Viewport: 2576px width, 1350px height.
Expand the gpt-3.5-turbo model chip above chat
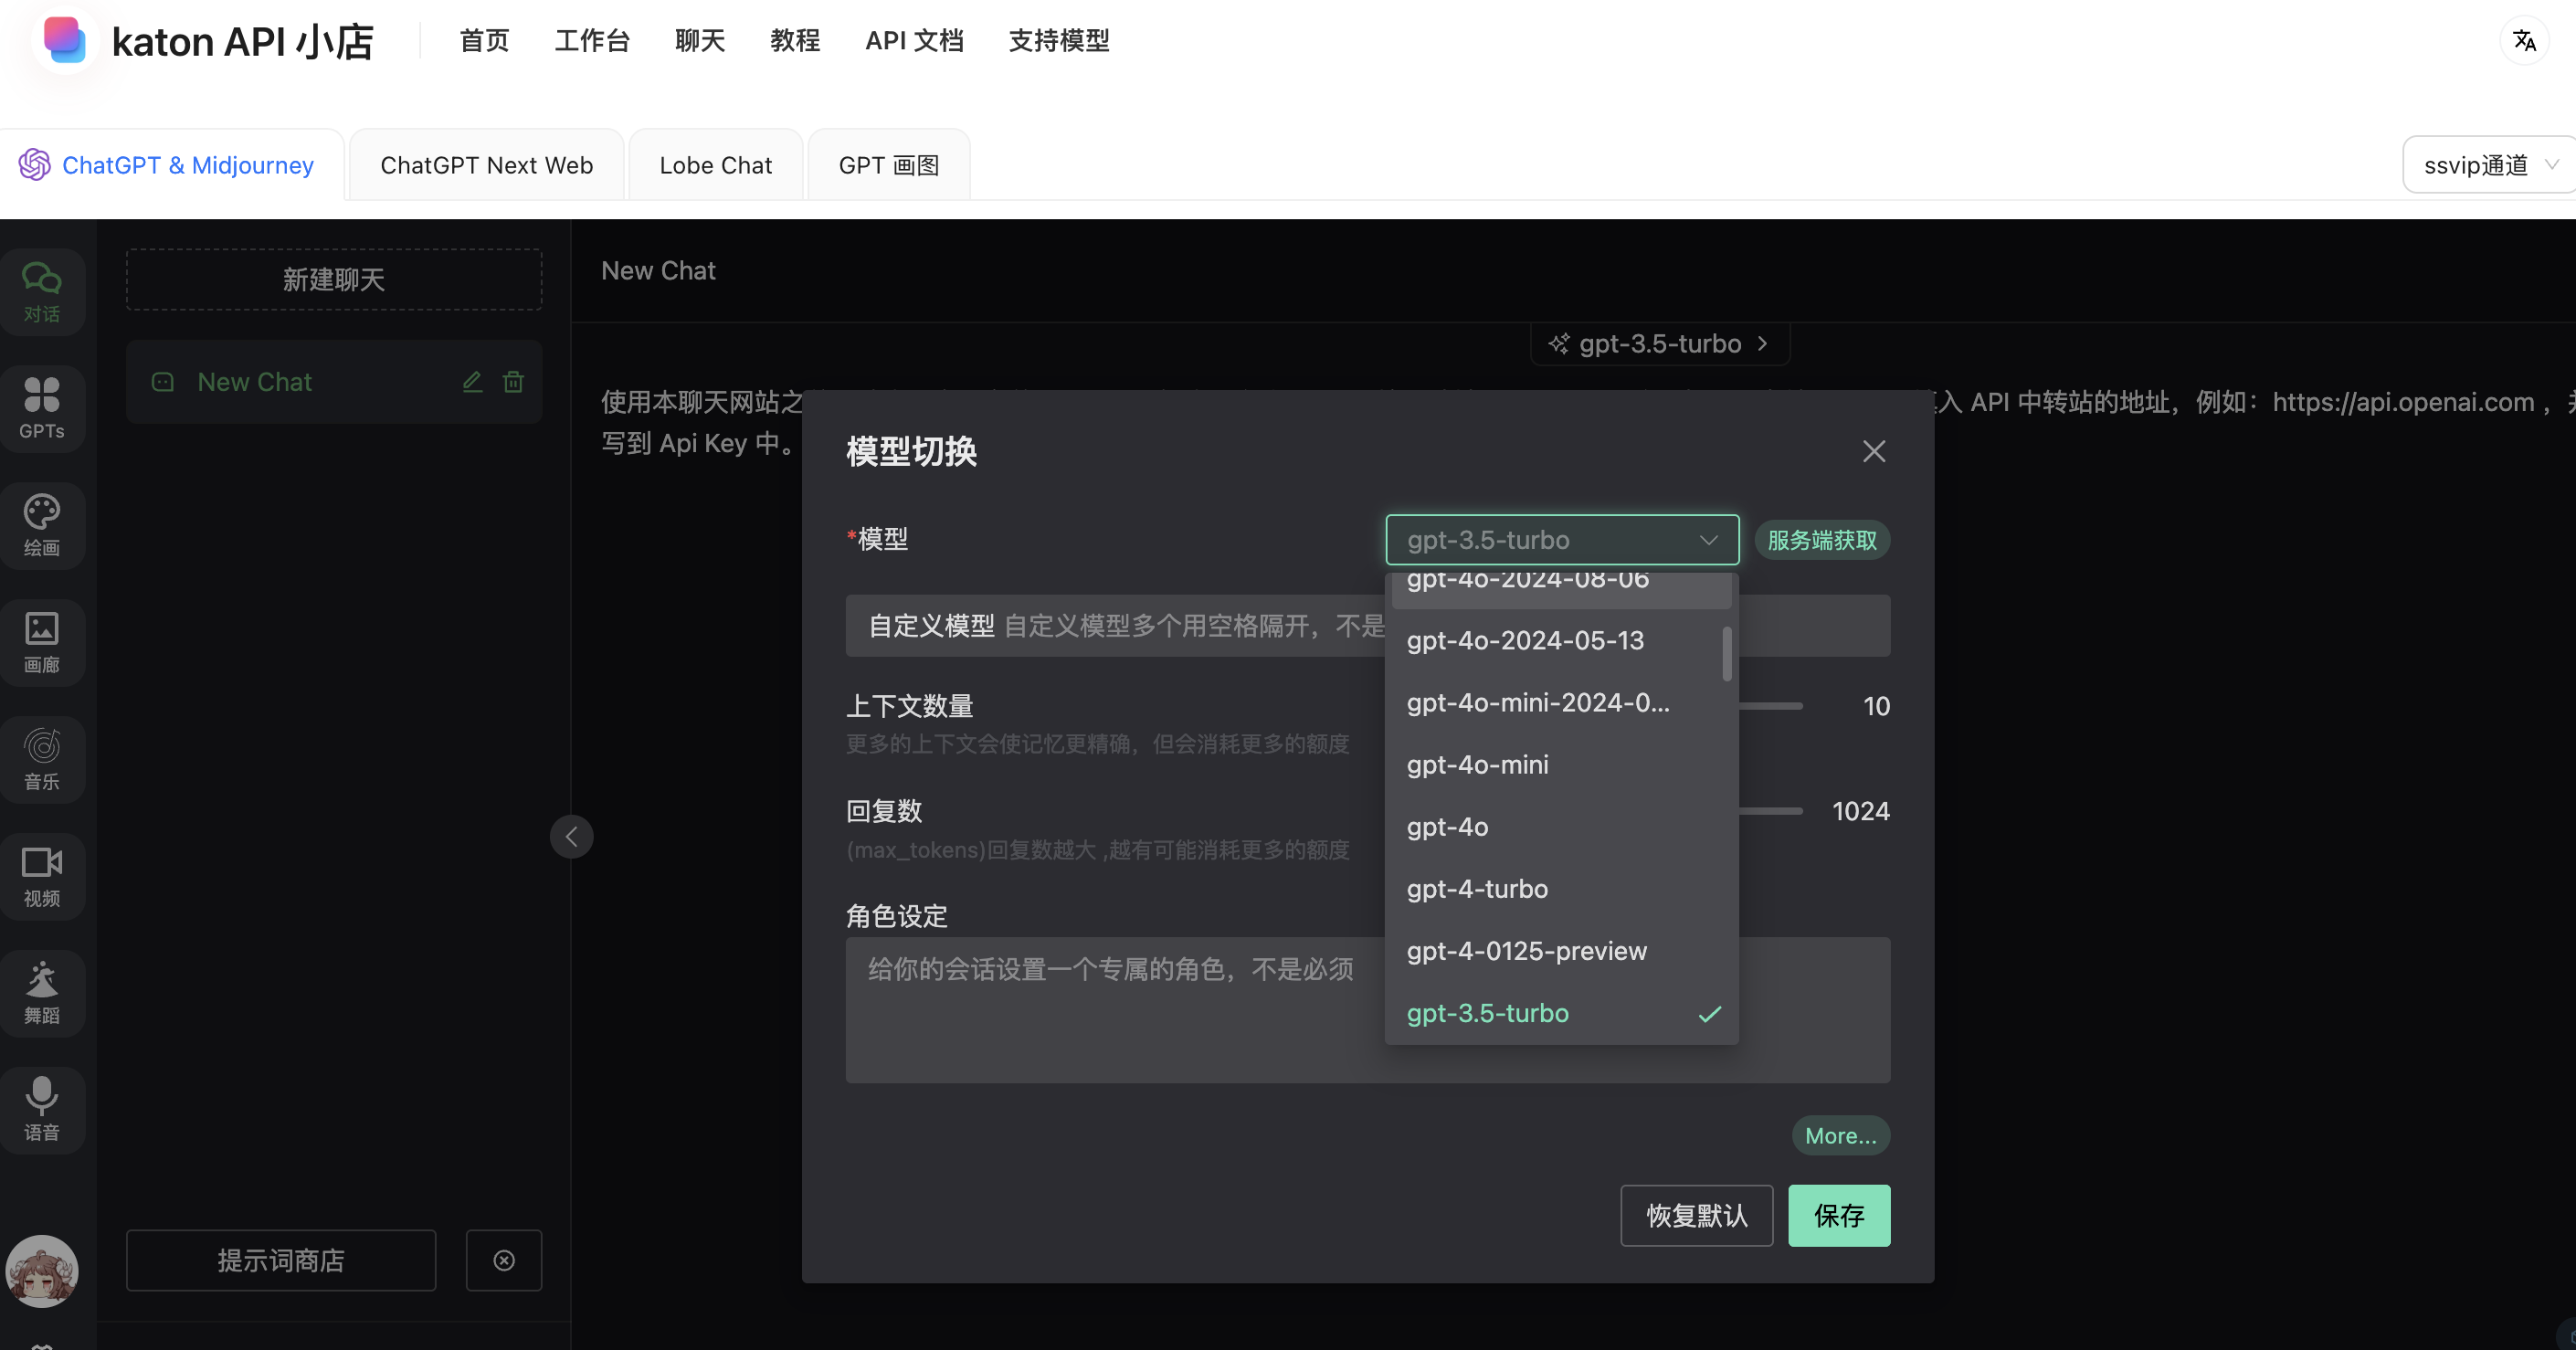(1660, 343)
